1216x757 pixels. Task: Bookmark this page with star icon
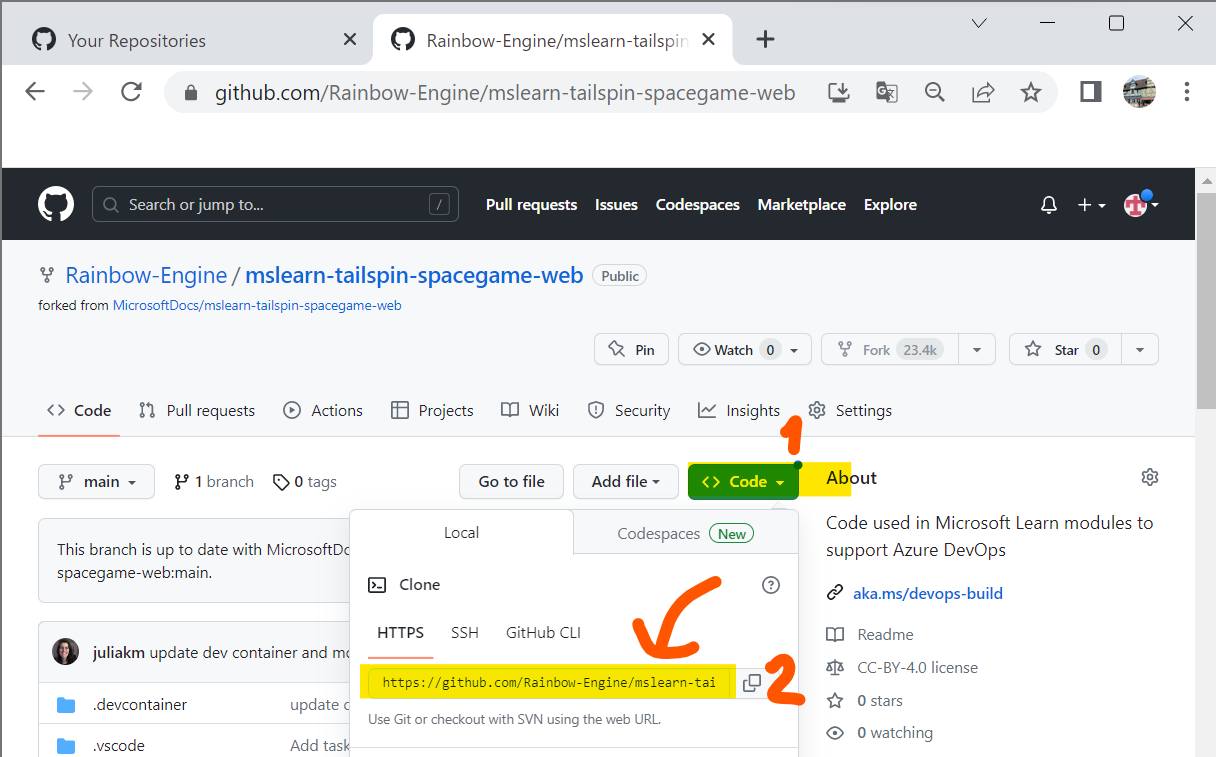pos(1031,92)
